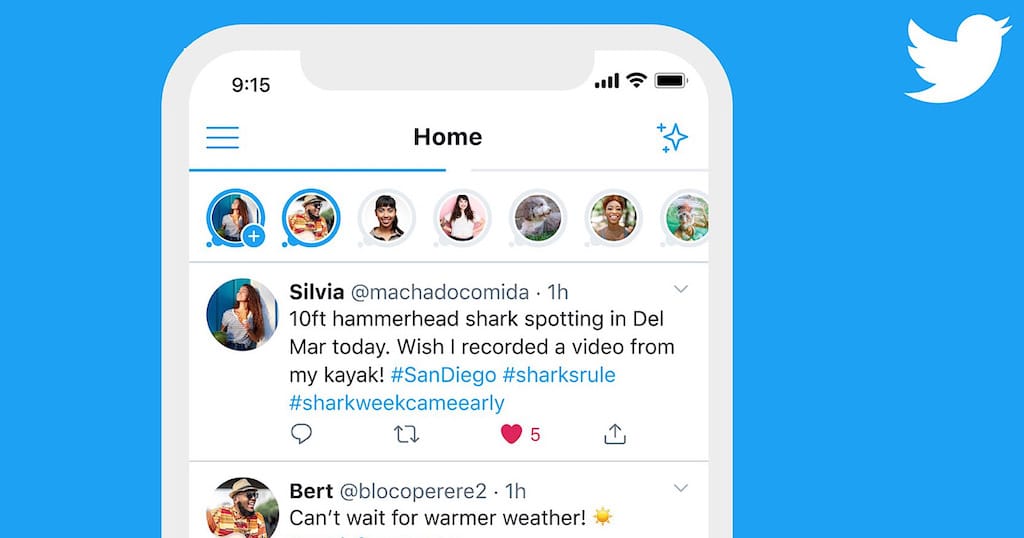Share Silvia's tweet via share icon
The image size is (1024, 538).
tap(615, 434)
